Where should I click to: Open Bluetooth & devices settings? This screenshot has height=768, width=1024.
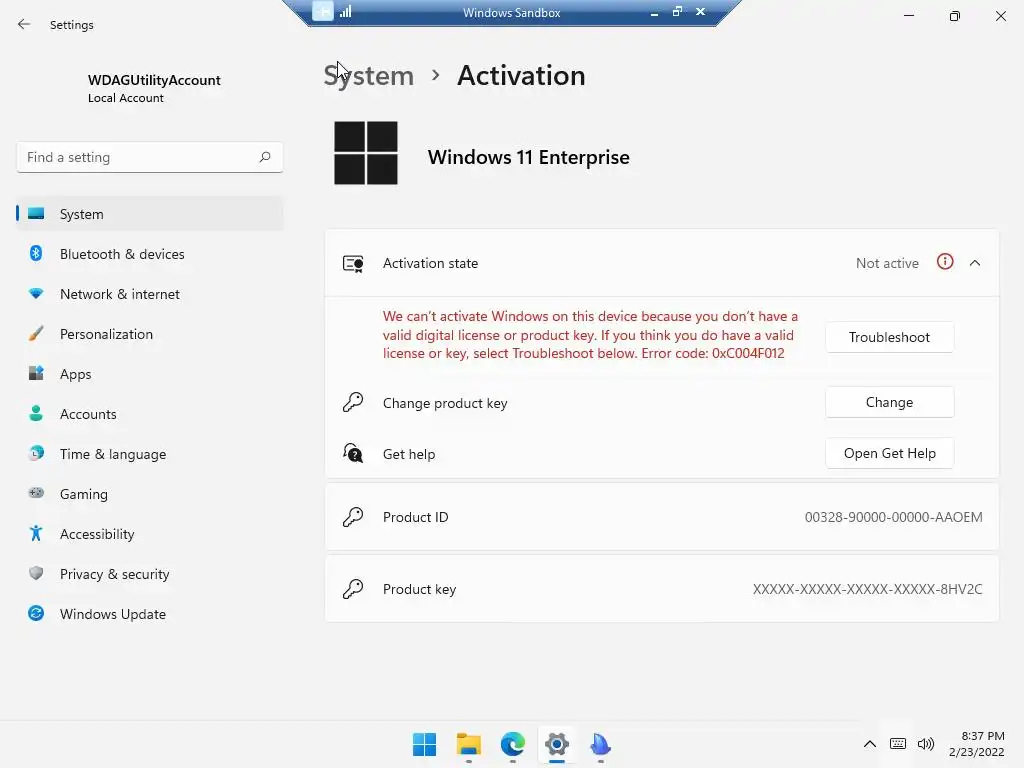150,254
